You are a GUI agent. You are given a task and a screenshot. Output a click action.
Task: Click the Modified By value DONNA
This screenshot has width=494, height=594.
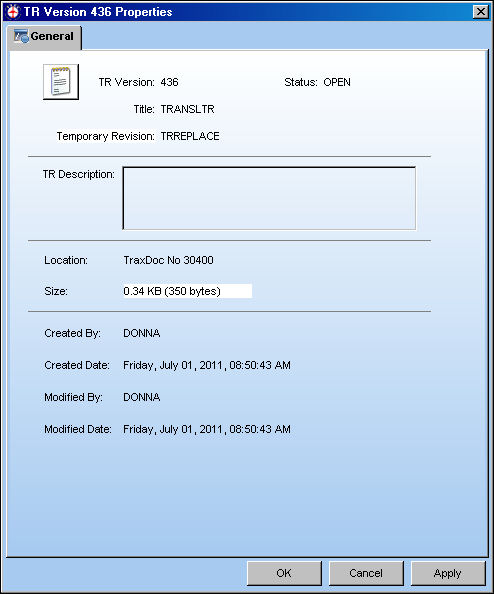(142, 397)
